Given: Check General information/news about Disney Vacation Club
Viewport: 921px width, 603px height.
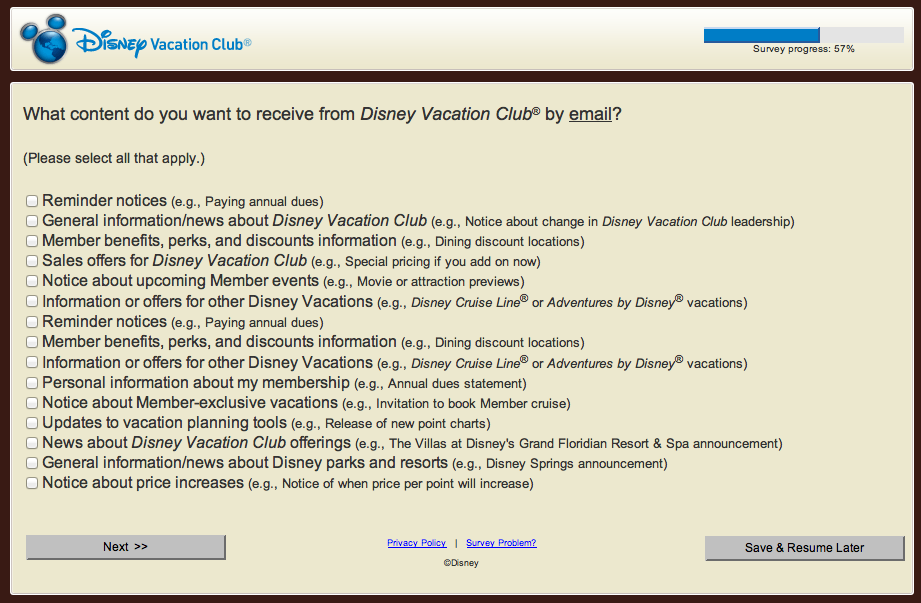Looking at the screenshot, I should (x=32, y=221).
